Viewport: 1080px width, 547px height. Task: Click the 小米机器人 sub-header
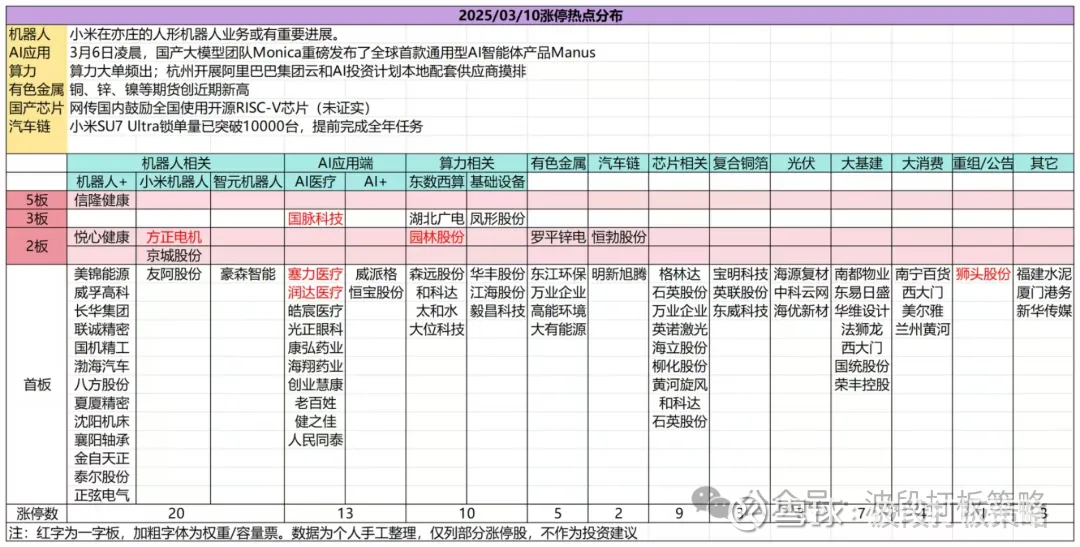coord(174,182)
